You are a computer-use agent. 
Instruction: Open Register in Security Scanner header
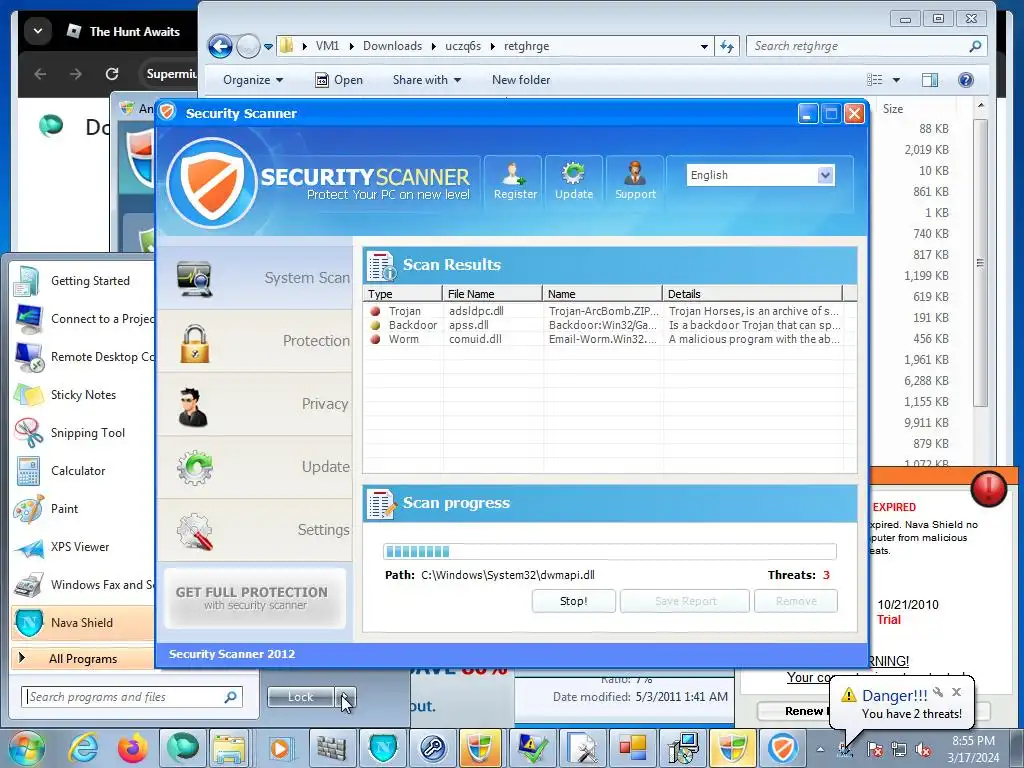tap(515, 181)
